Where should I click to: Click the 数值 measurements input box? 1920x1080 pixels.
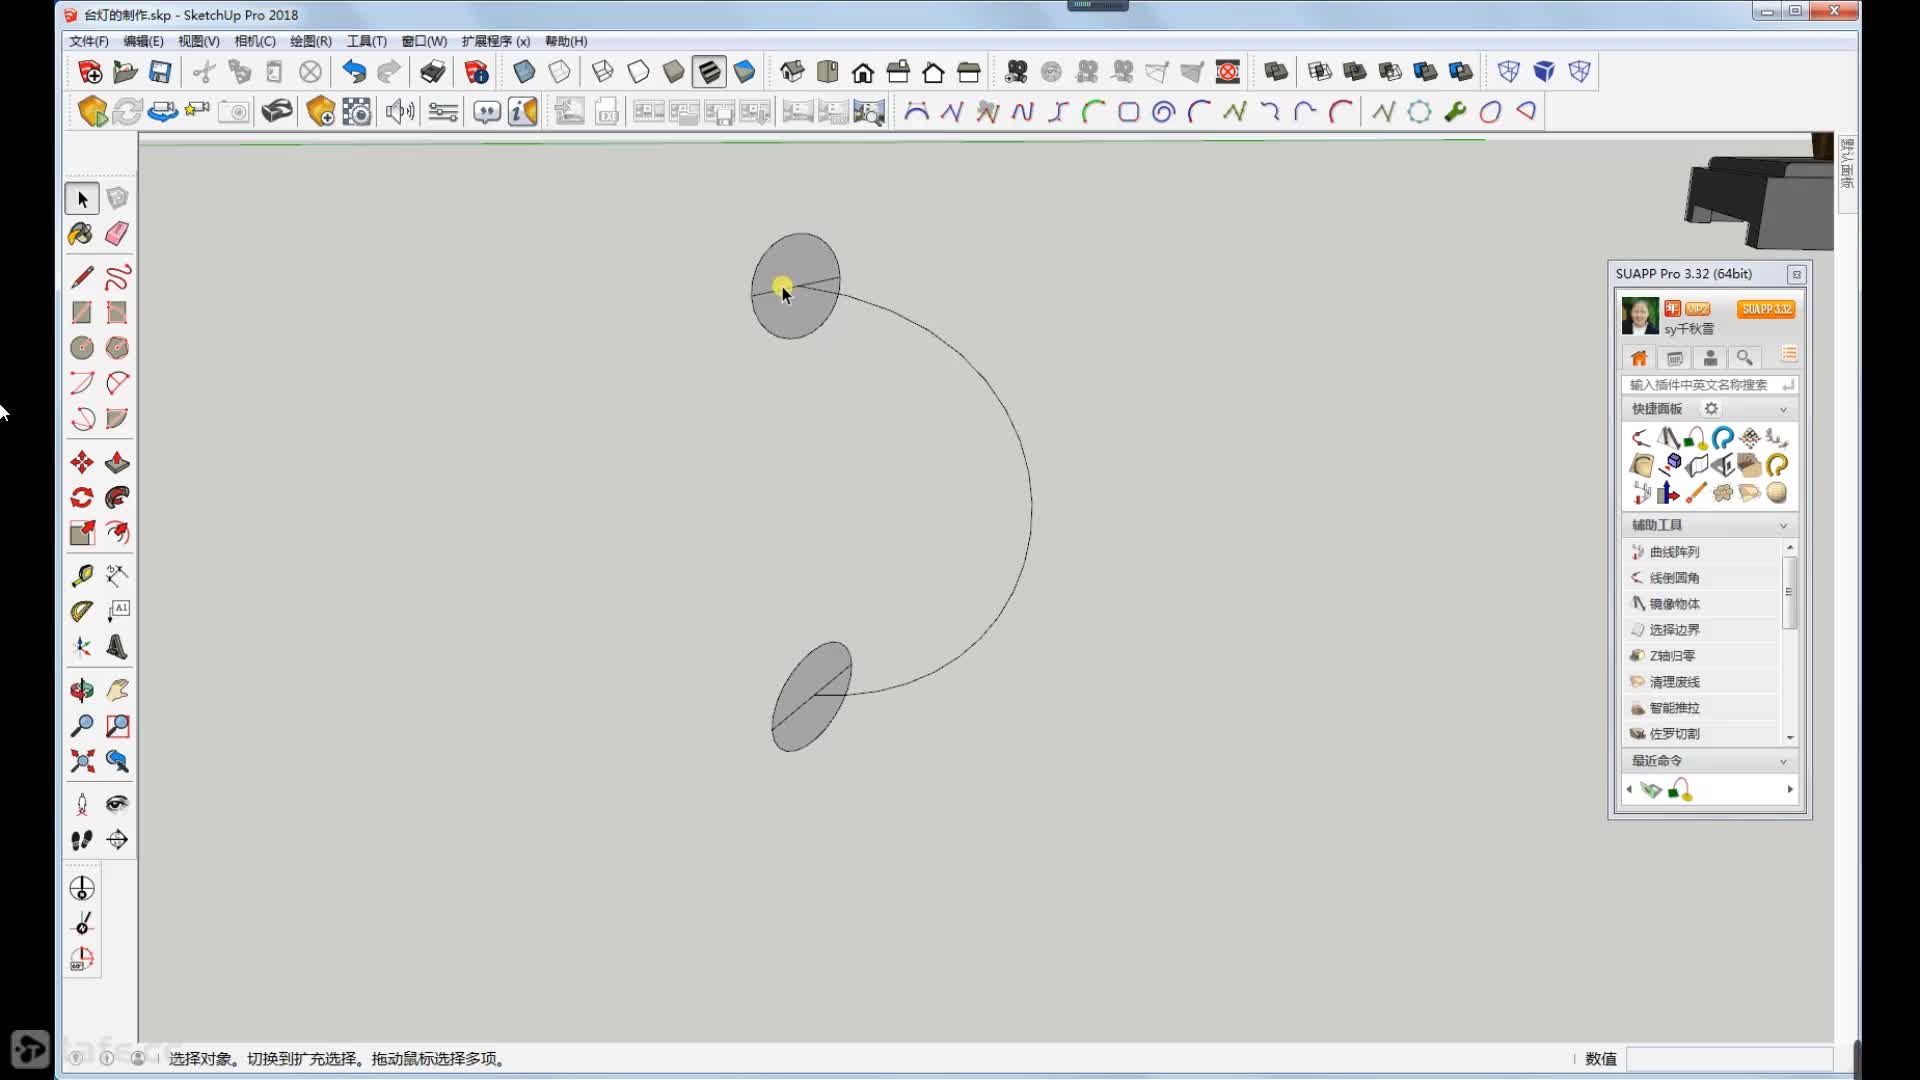(1729, 1059)
